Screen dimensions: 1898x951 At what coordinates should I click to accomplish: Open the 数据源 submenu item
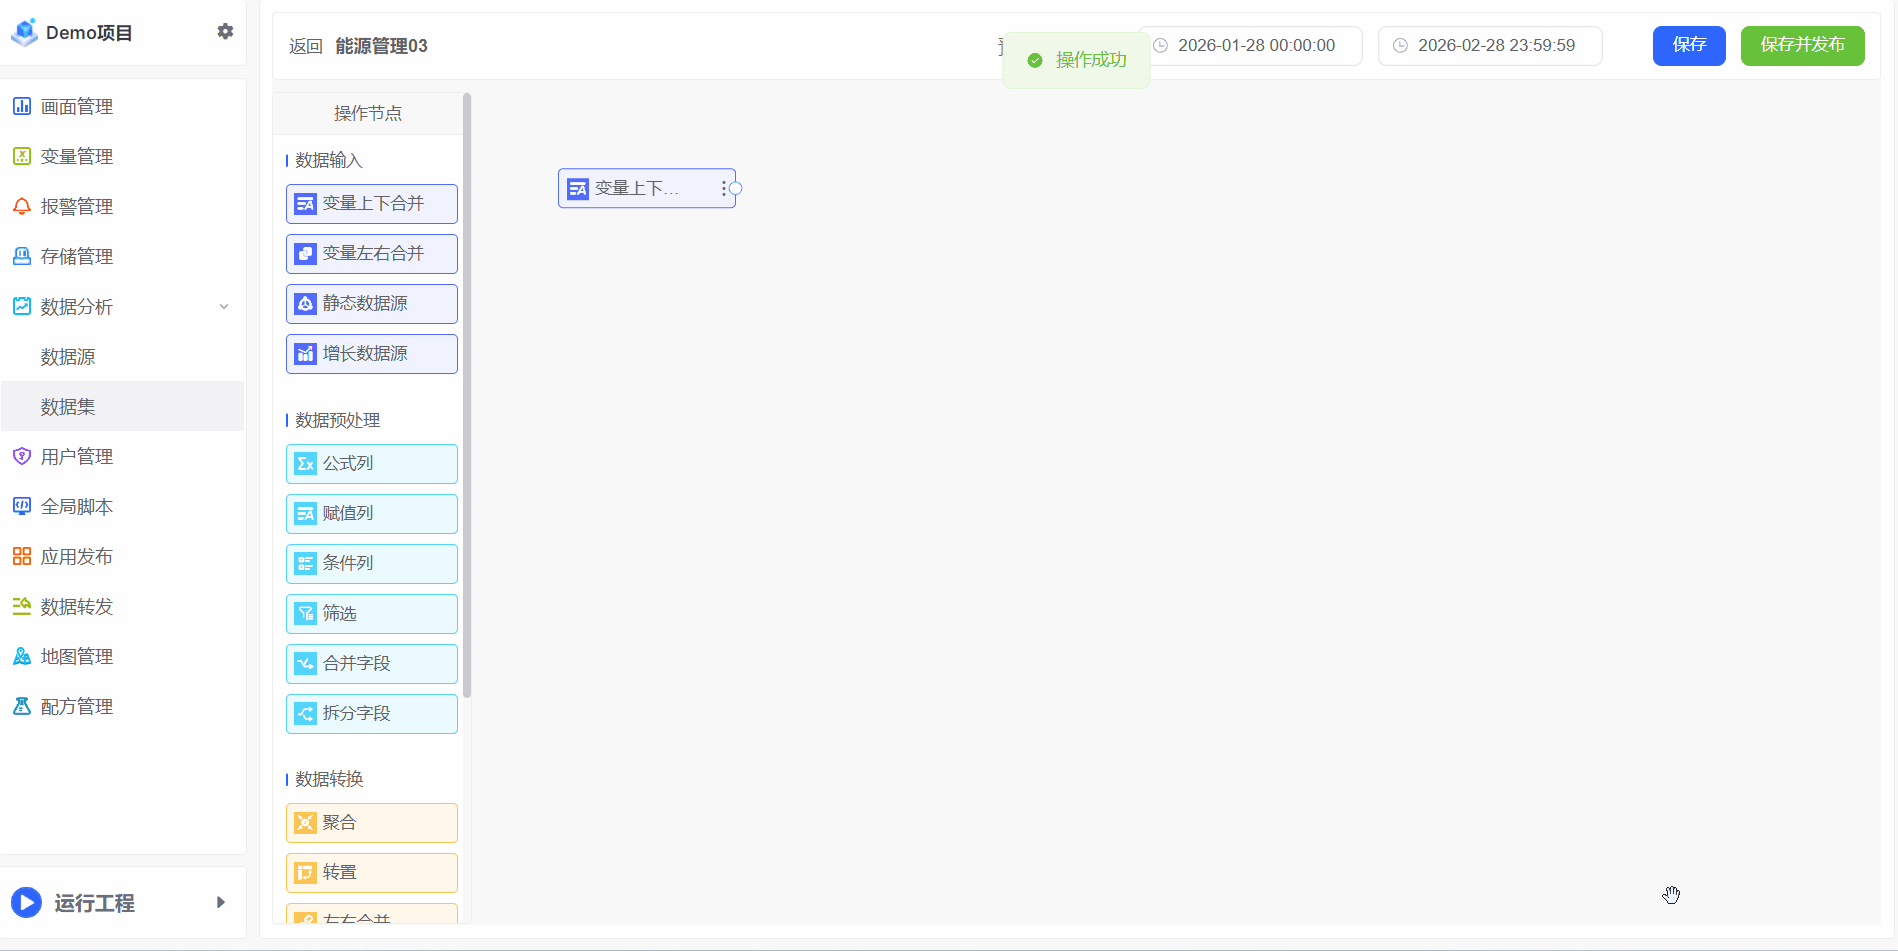pos(68,357)
